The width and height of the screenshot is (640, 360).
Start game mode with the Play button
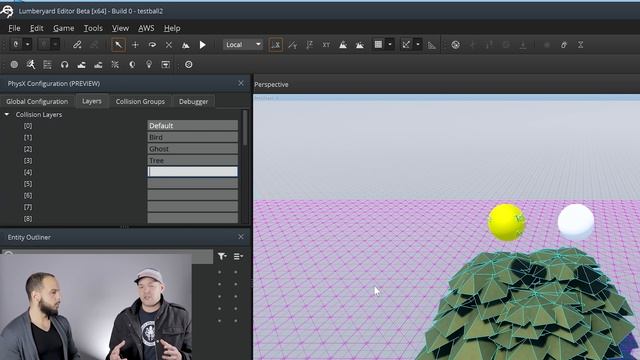pos(202,45)
